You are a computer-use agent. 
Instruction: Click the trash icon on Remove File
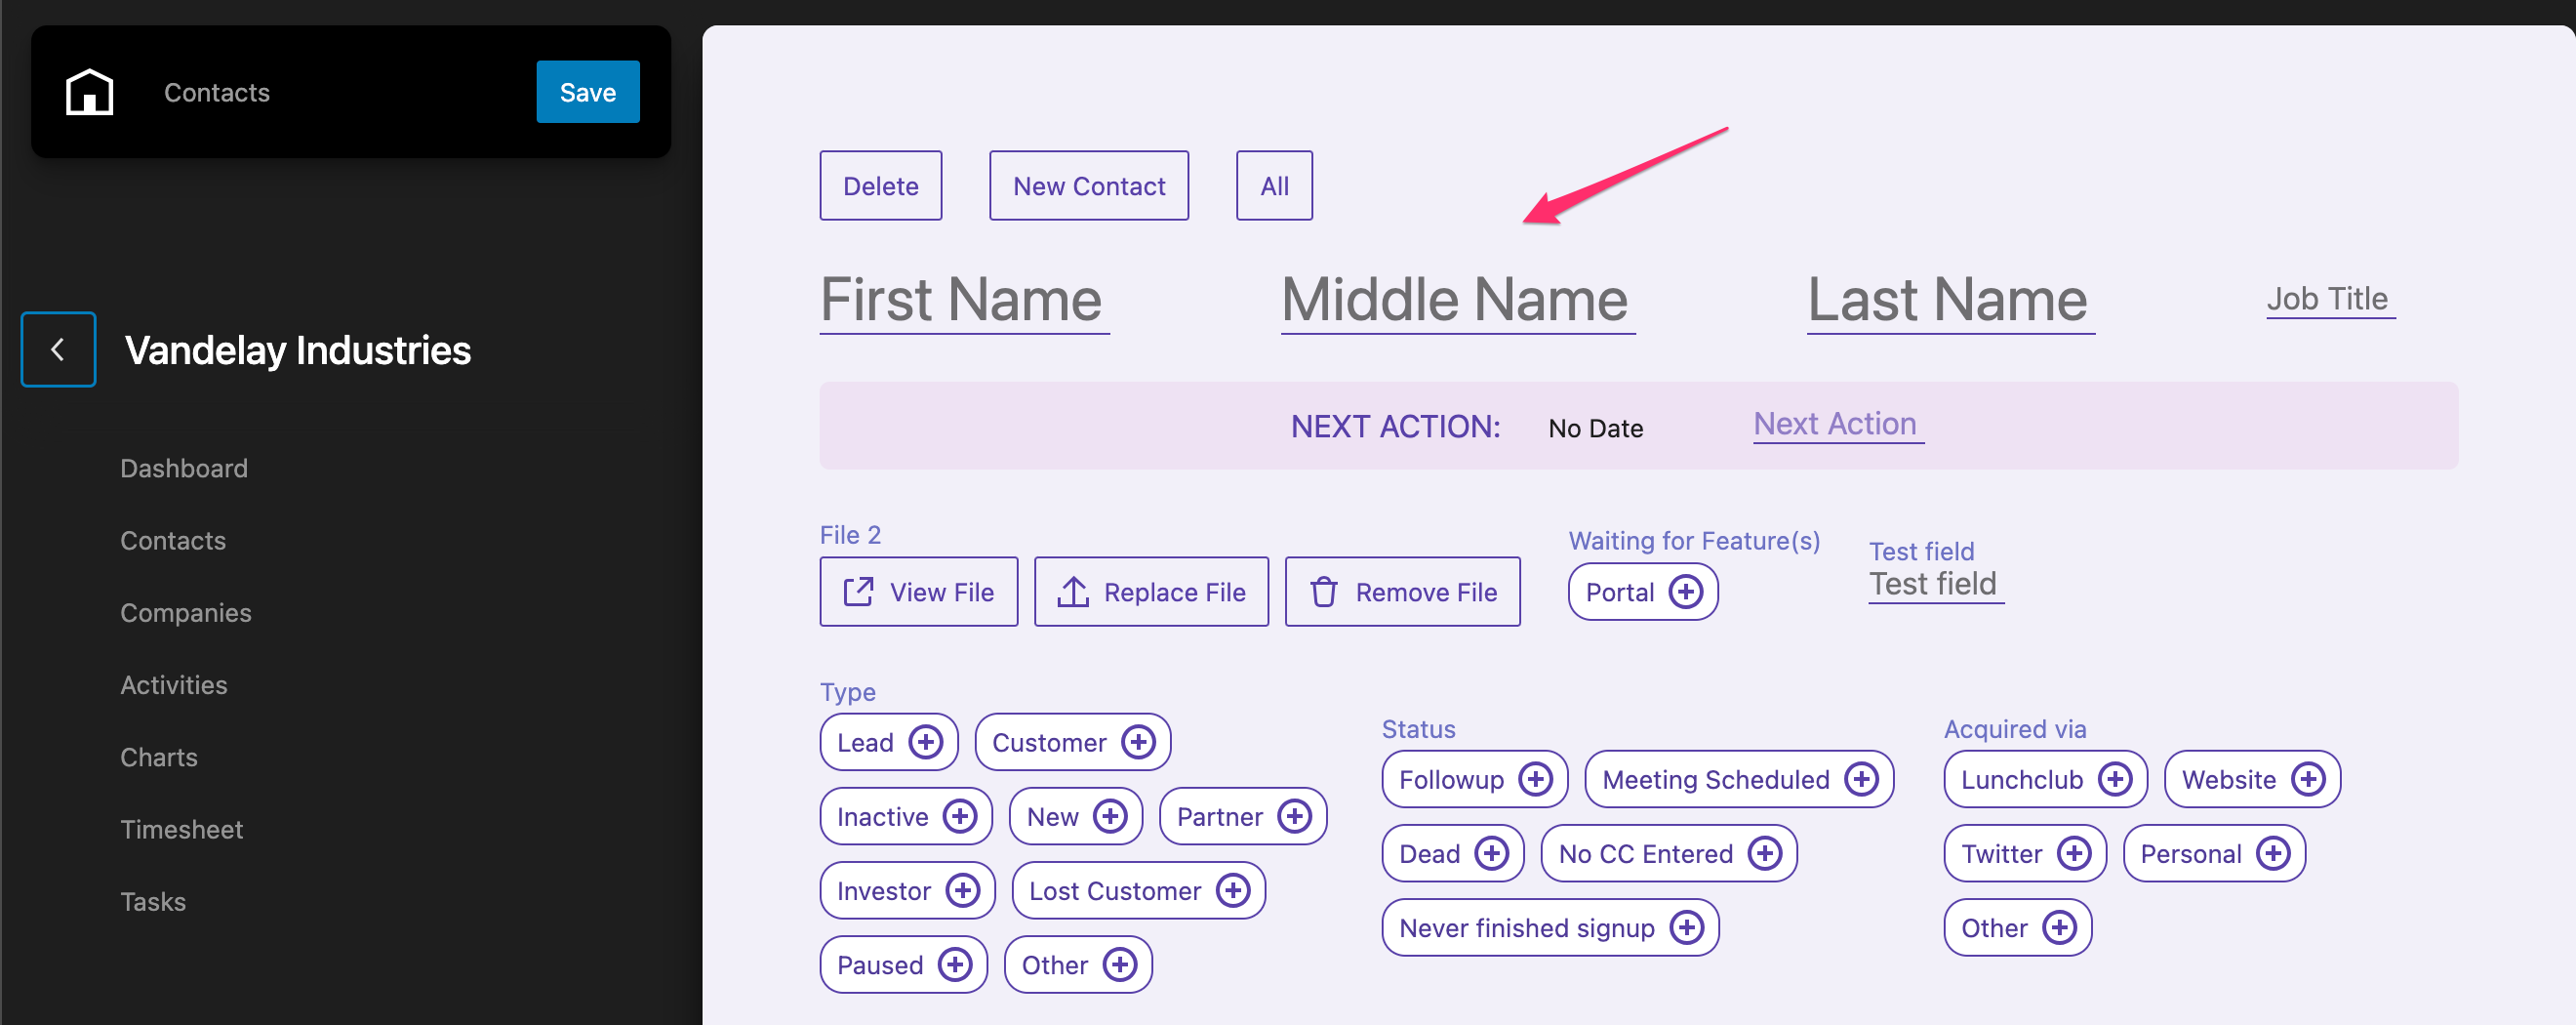pyautogui.click(x=1324, y=591)
